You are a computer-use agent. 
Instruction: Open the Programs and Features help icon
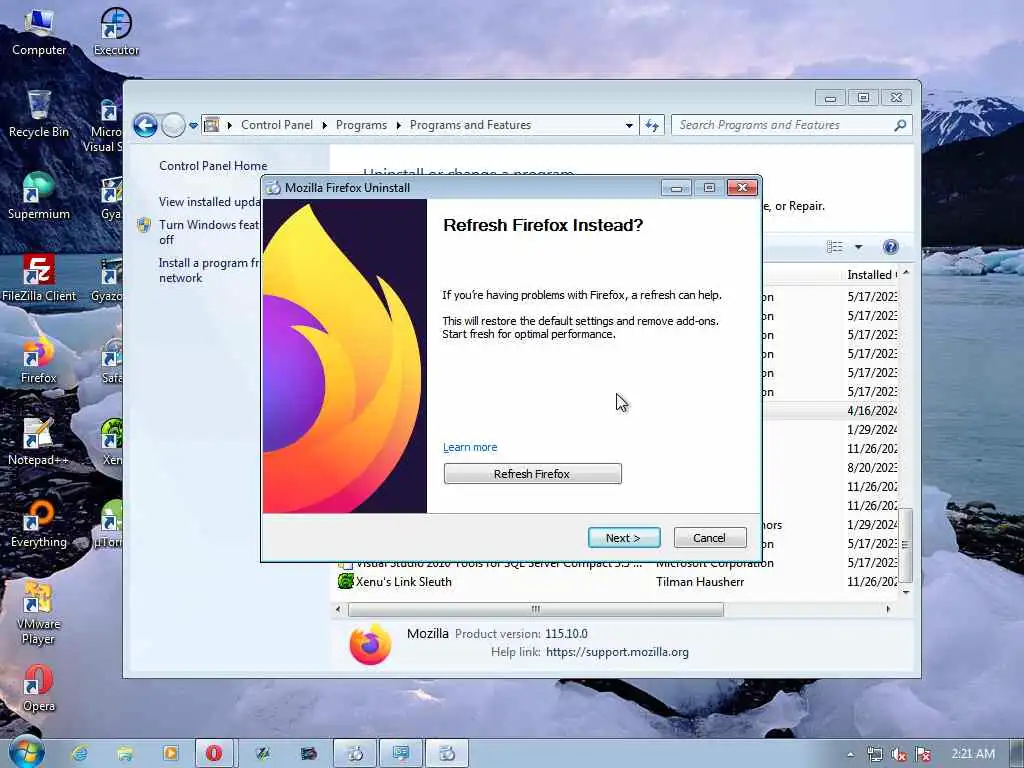(890, 247)
